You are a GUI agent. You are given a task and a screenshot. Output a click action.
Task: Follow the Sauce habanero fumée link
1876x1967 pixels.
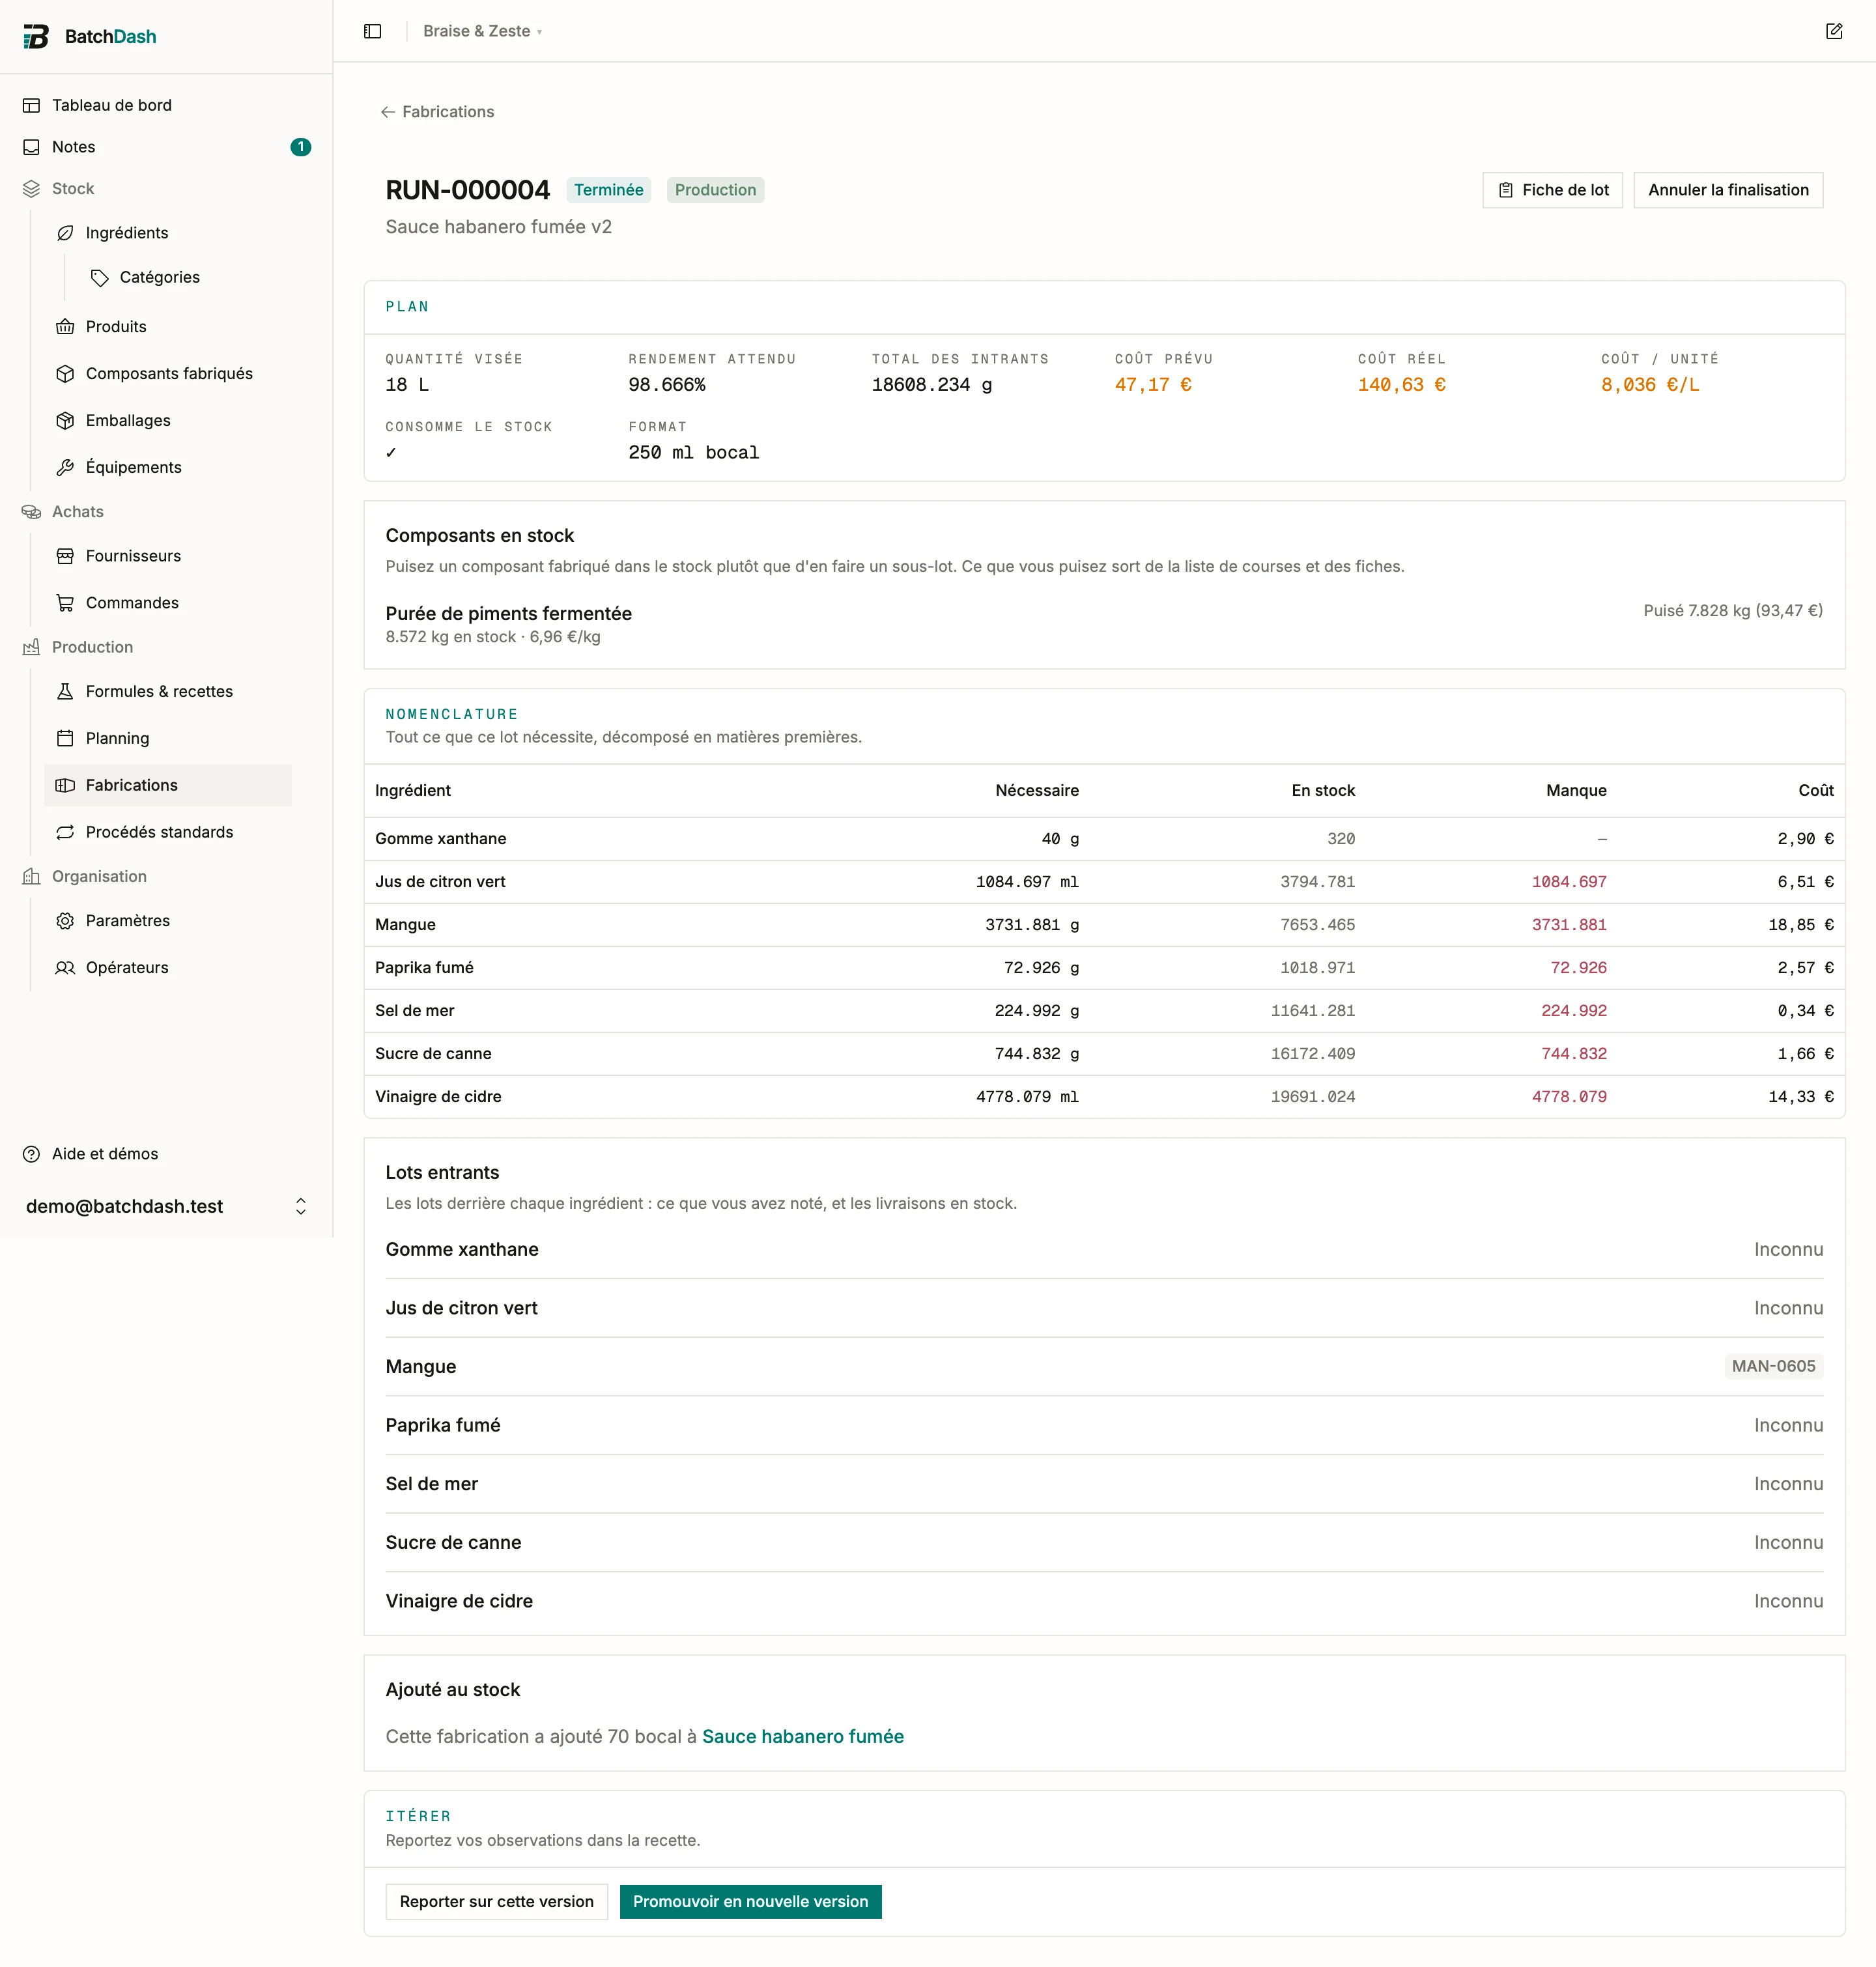(802, 1736)
